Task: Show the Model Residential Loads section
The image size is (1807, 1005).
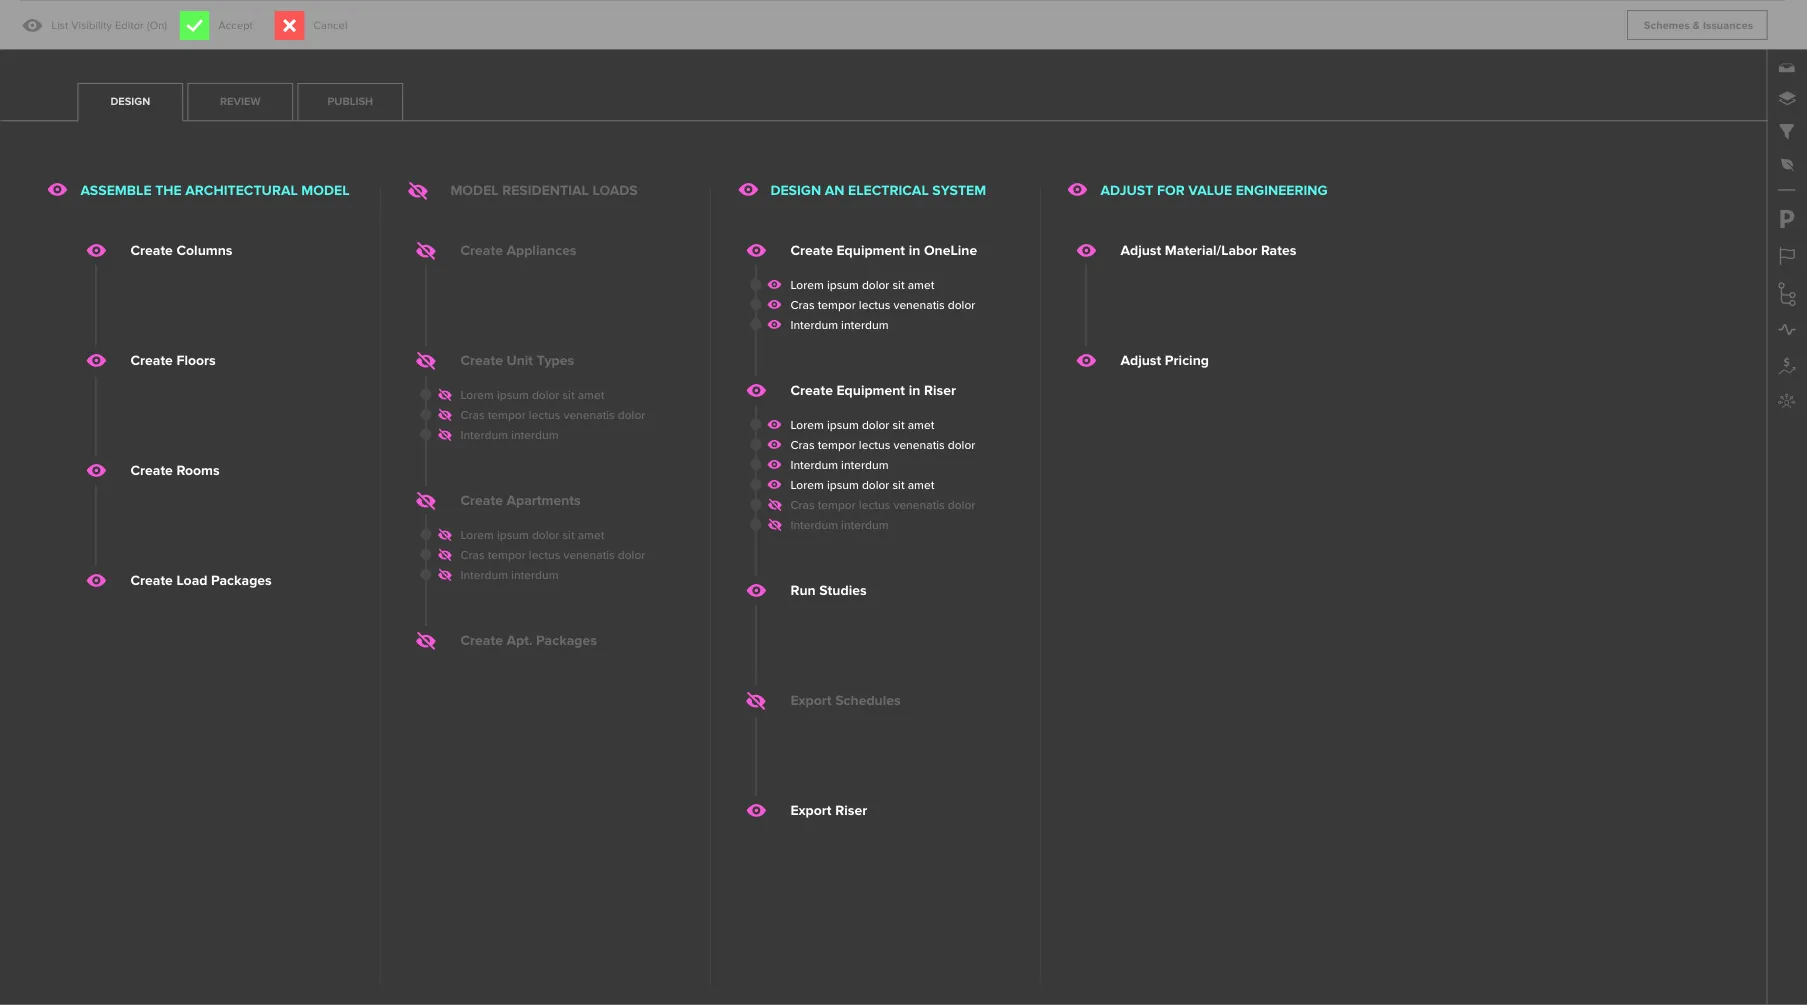Action: pyautogui.click(x=418, y=190)
